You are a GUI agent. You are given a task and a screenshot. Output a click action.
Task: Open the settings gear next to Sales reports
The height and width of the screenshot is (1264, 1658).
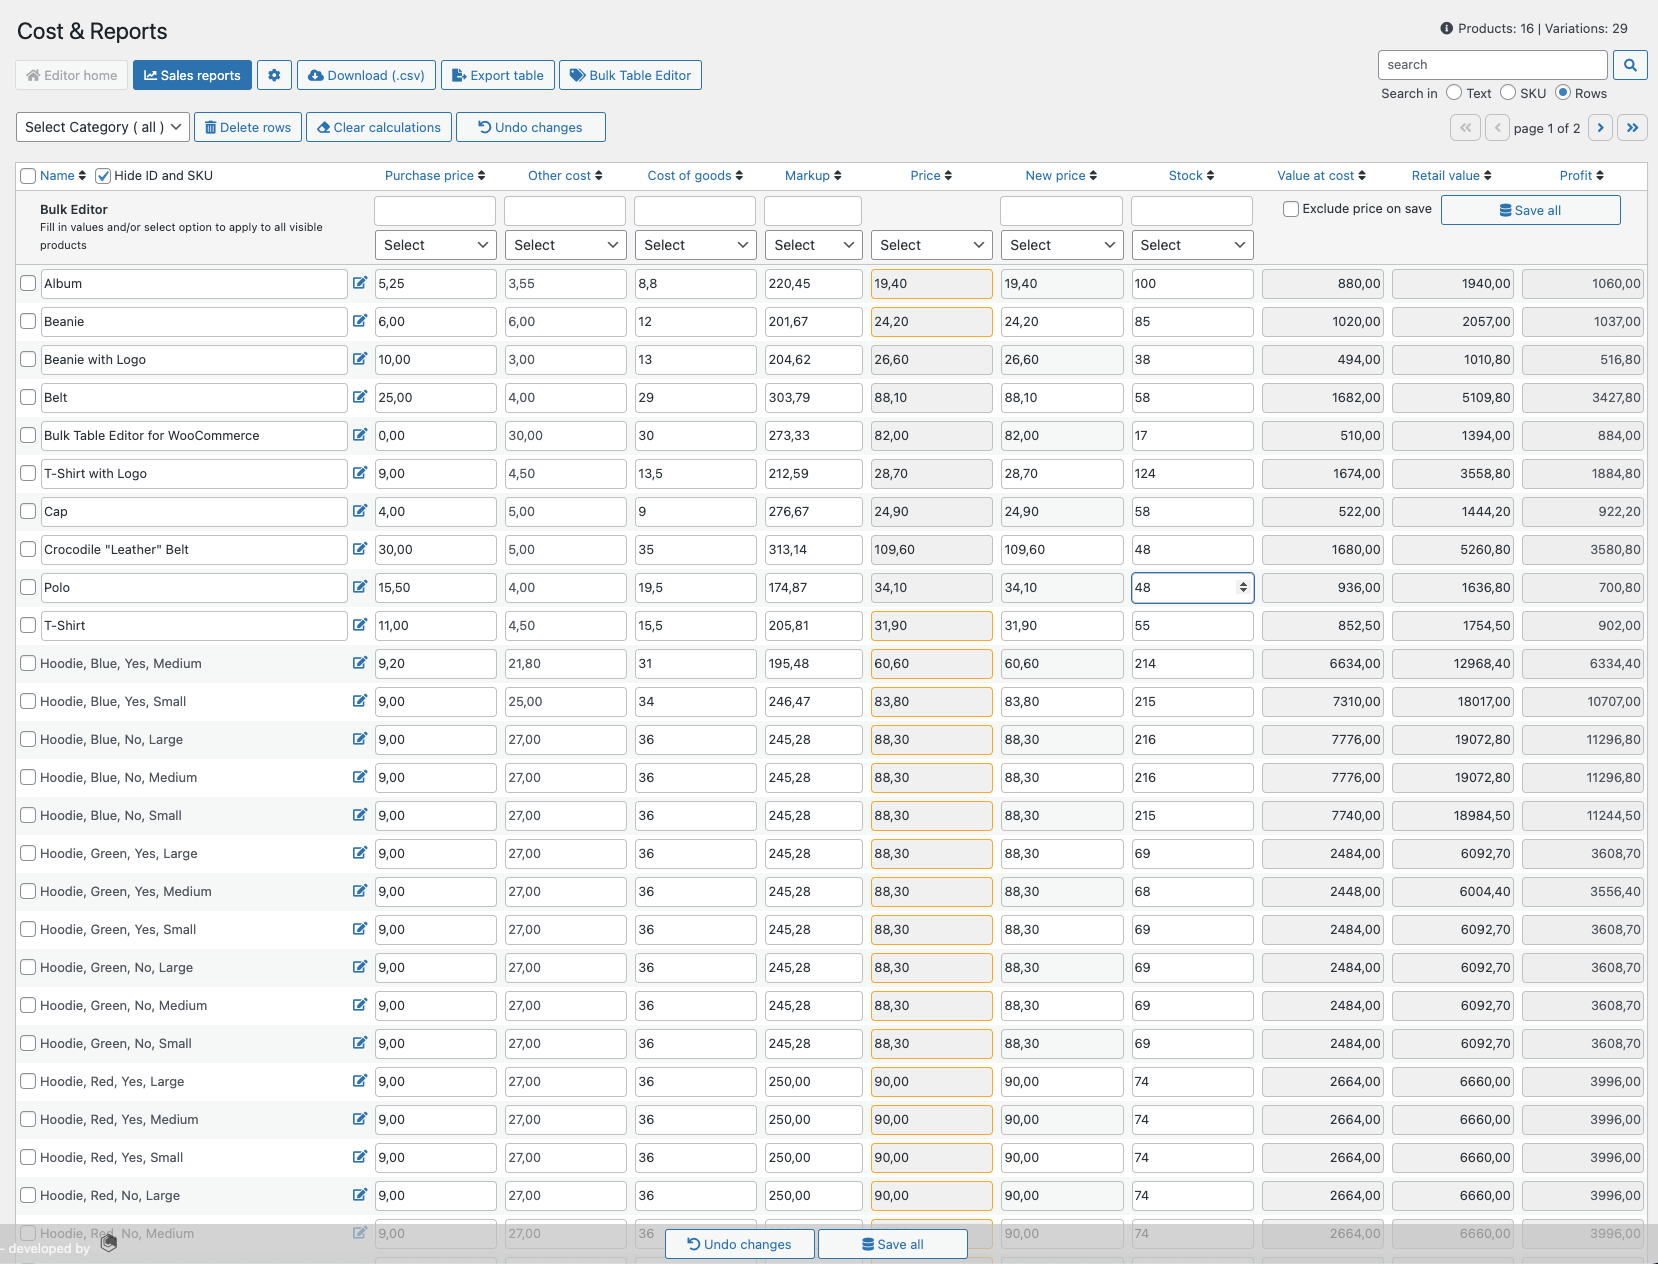(274, 75)
